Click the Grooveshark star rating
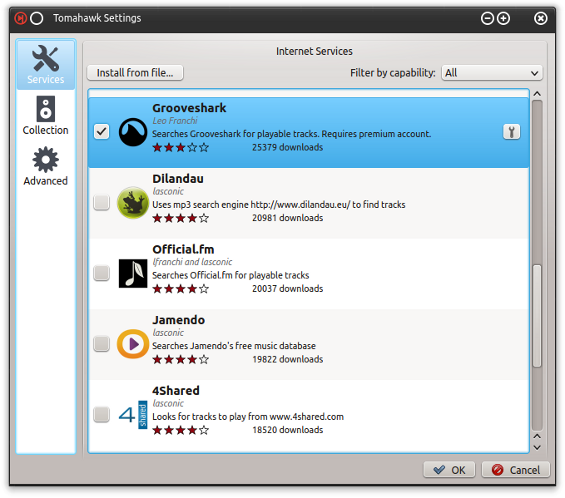Viewport: 565px width, 498px height. 181,147
